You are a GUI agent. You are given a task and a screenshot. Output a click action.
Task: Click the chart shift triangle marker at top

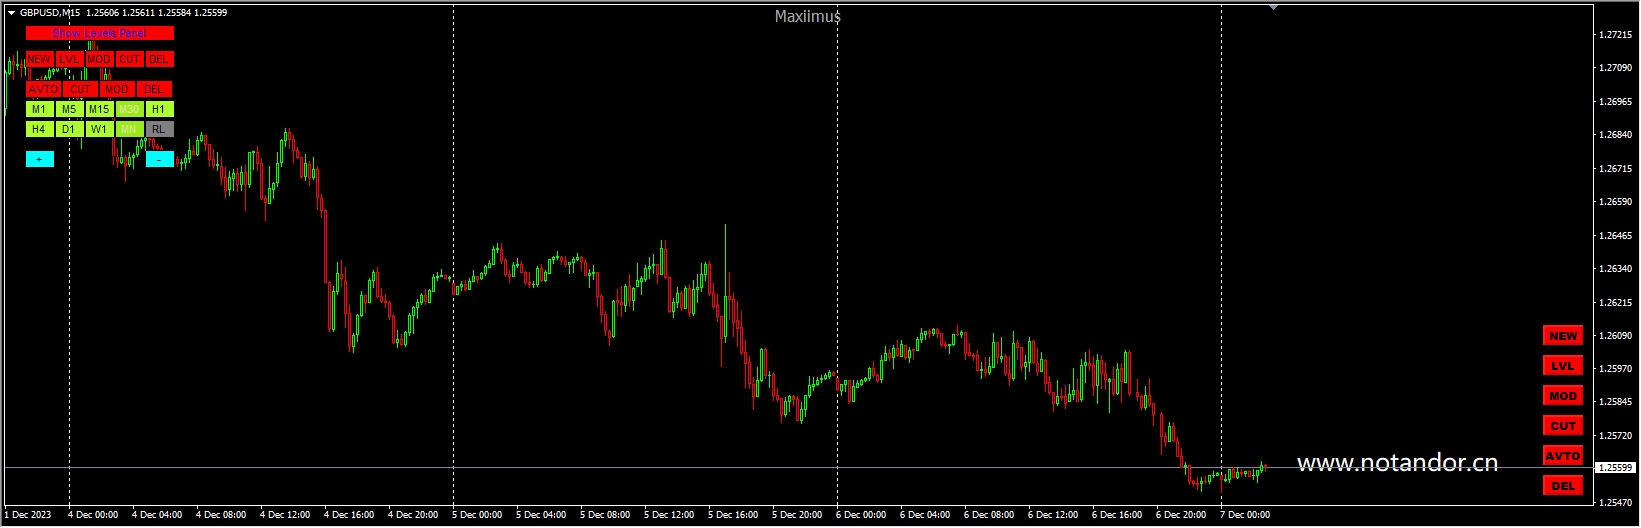coord(1273,7)
